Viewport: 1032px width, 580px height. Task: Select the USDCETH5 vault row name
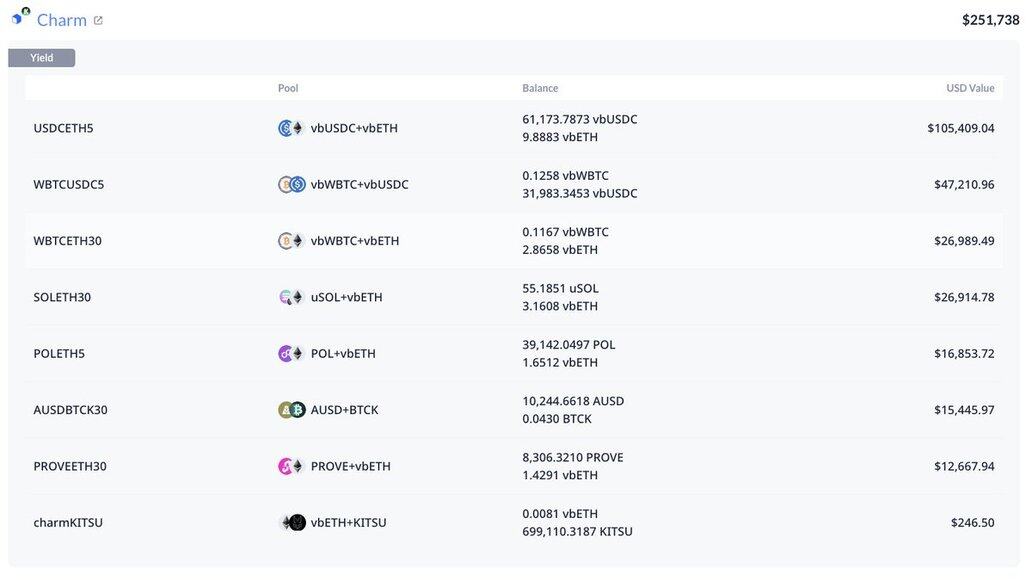(x=63, y=128)
